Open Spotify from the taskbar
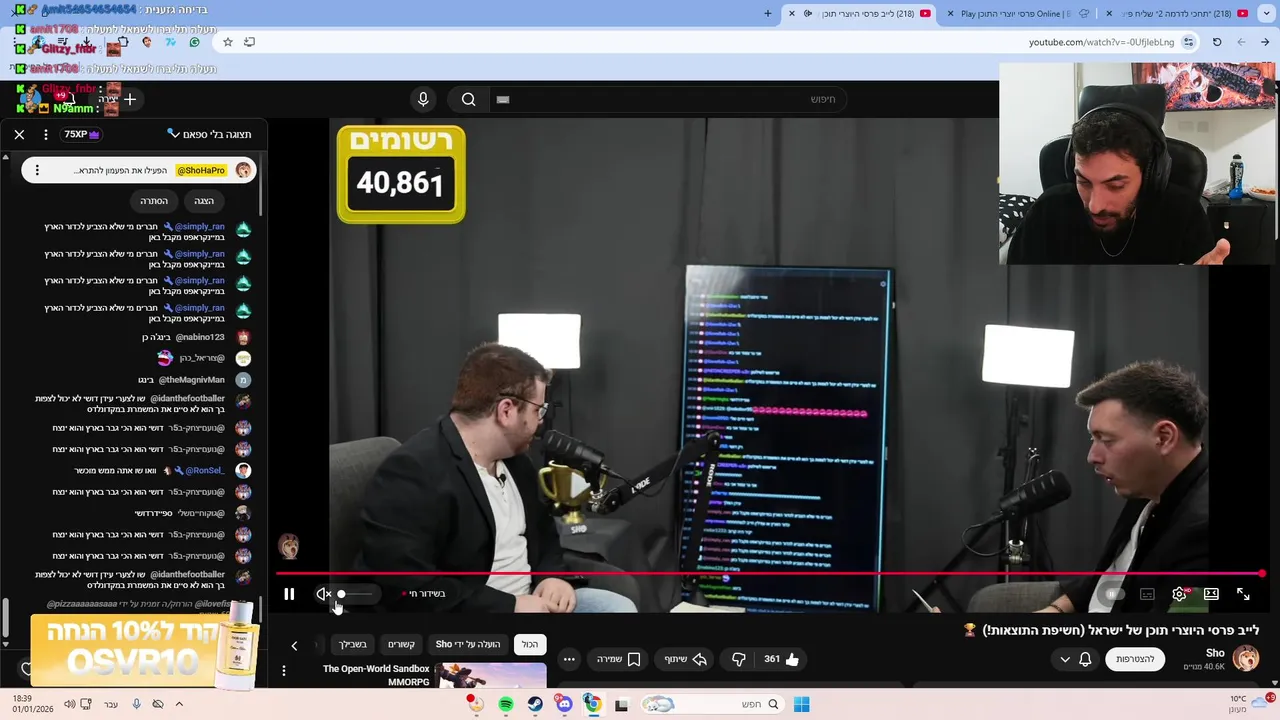This screenshot has height=720, width=1280. click(506, 704)
